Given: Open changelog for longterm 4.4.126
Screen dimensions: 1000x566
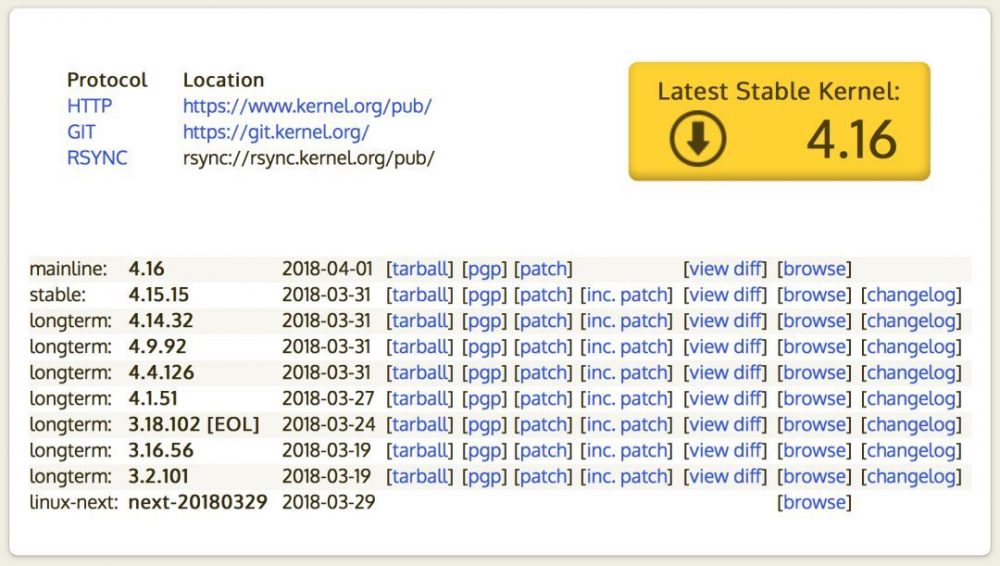Looking at the screenshot, I should tap(911, 373).
